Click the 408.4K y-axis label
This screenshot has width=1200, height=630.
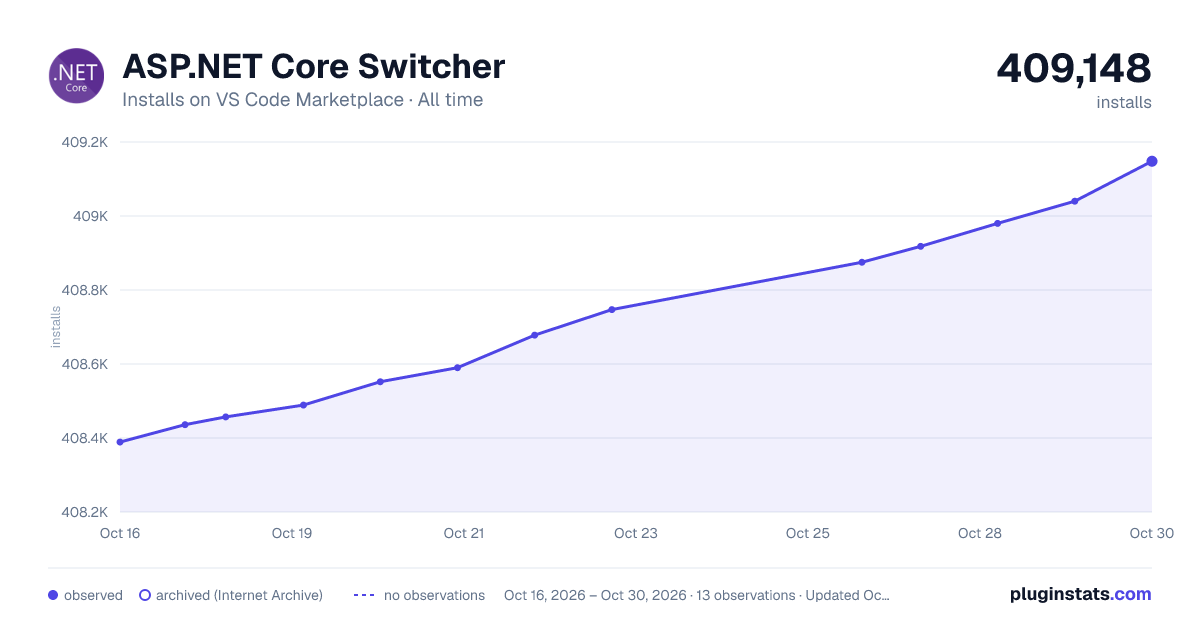pyautogui.click(x=84, y=438)
